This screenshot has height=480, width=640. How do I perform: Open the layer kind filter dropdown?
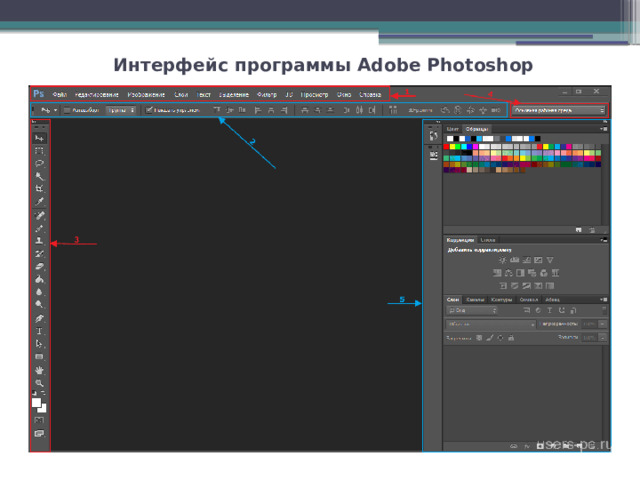tap(472, 311)
